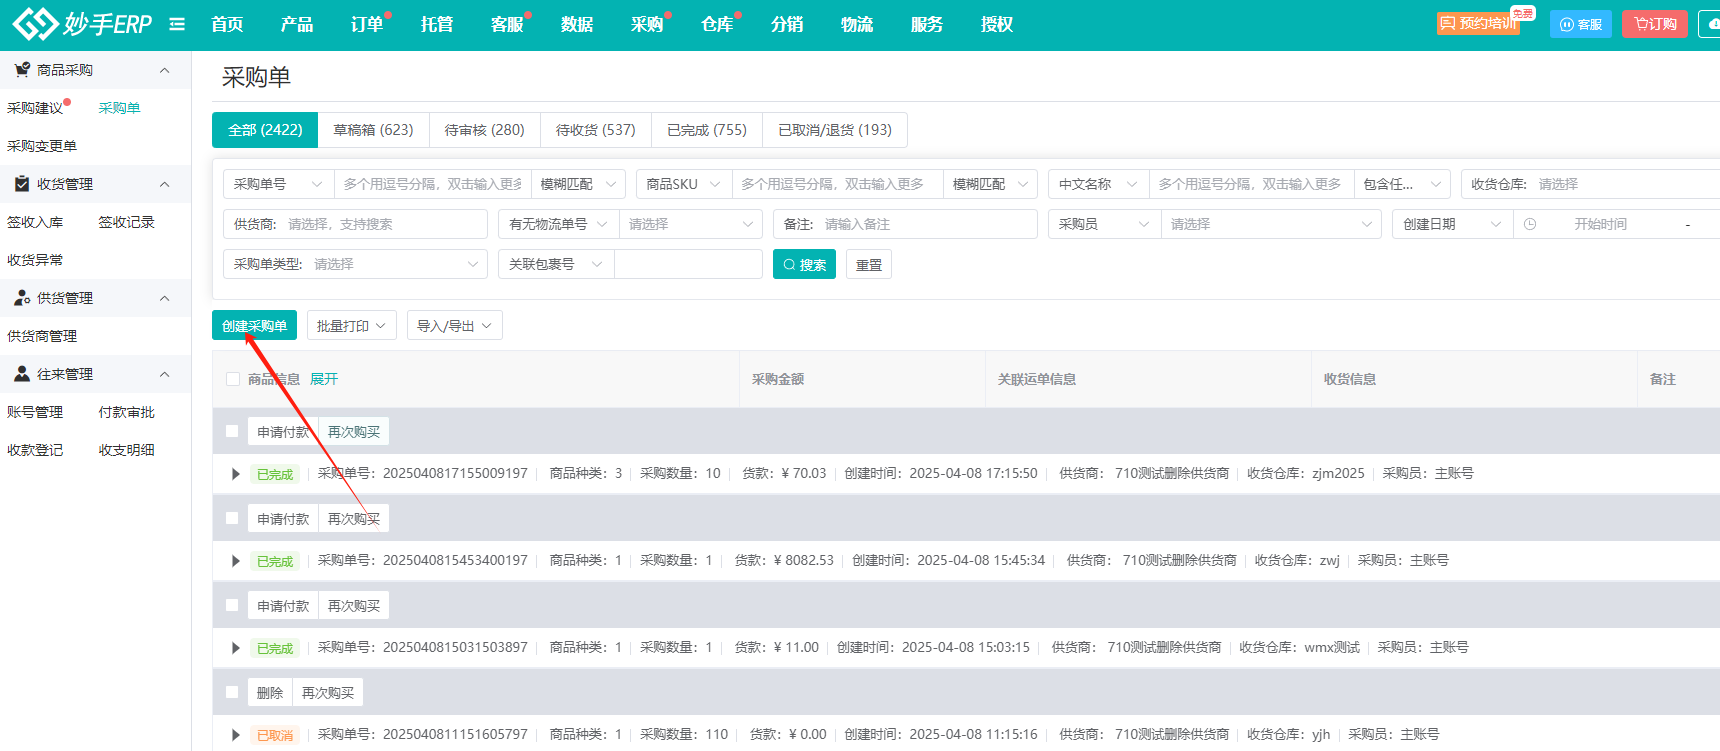Viewport: 1720px width, 751px height.
Task: Click 删除 for the cancelled order
Action: (270, 693)
